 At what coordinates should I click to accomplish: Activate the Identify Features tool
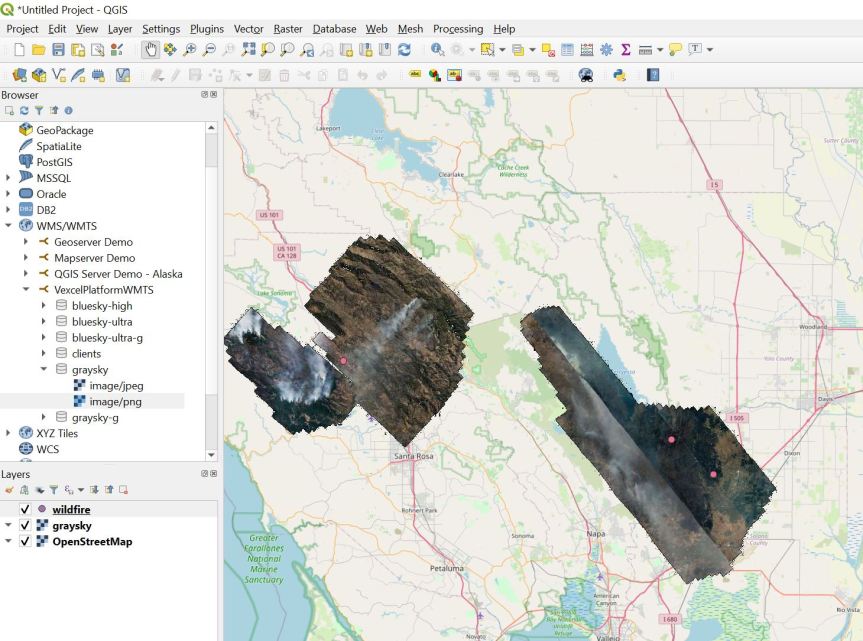tap(434, 48)
